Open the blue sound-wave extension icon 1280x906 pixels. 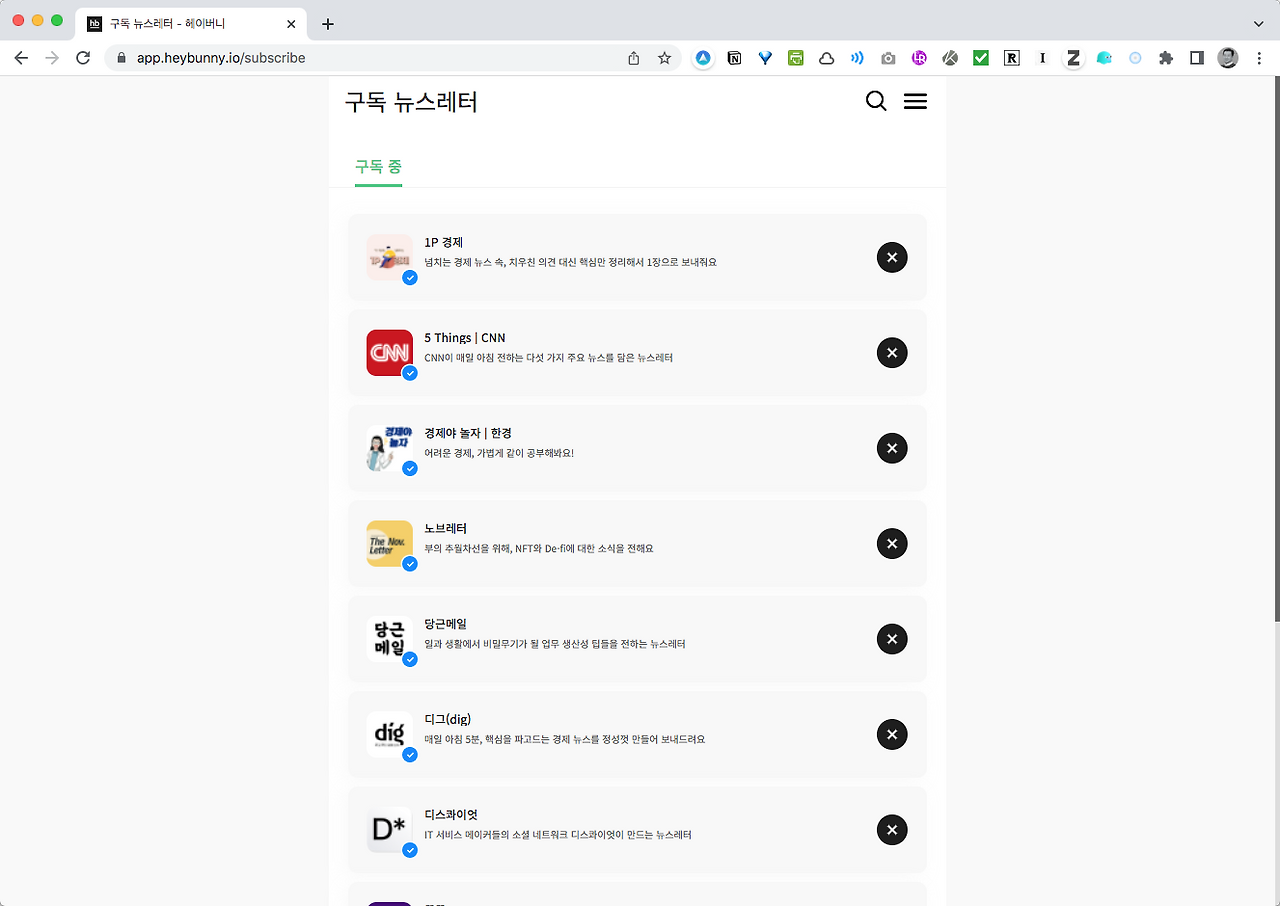click(x=857, y=58)
